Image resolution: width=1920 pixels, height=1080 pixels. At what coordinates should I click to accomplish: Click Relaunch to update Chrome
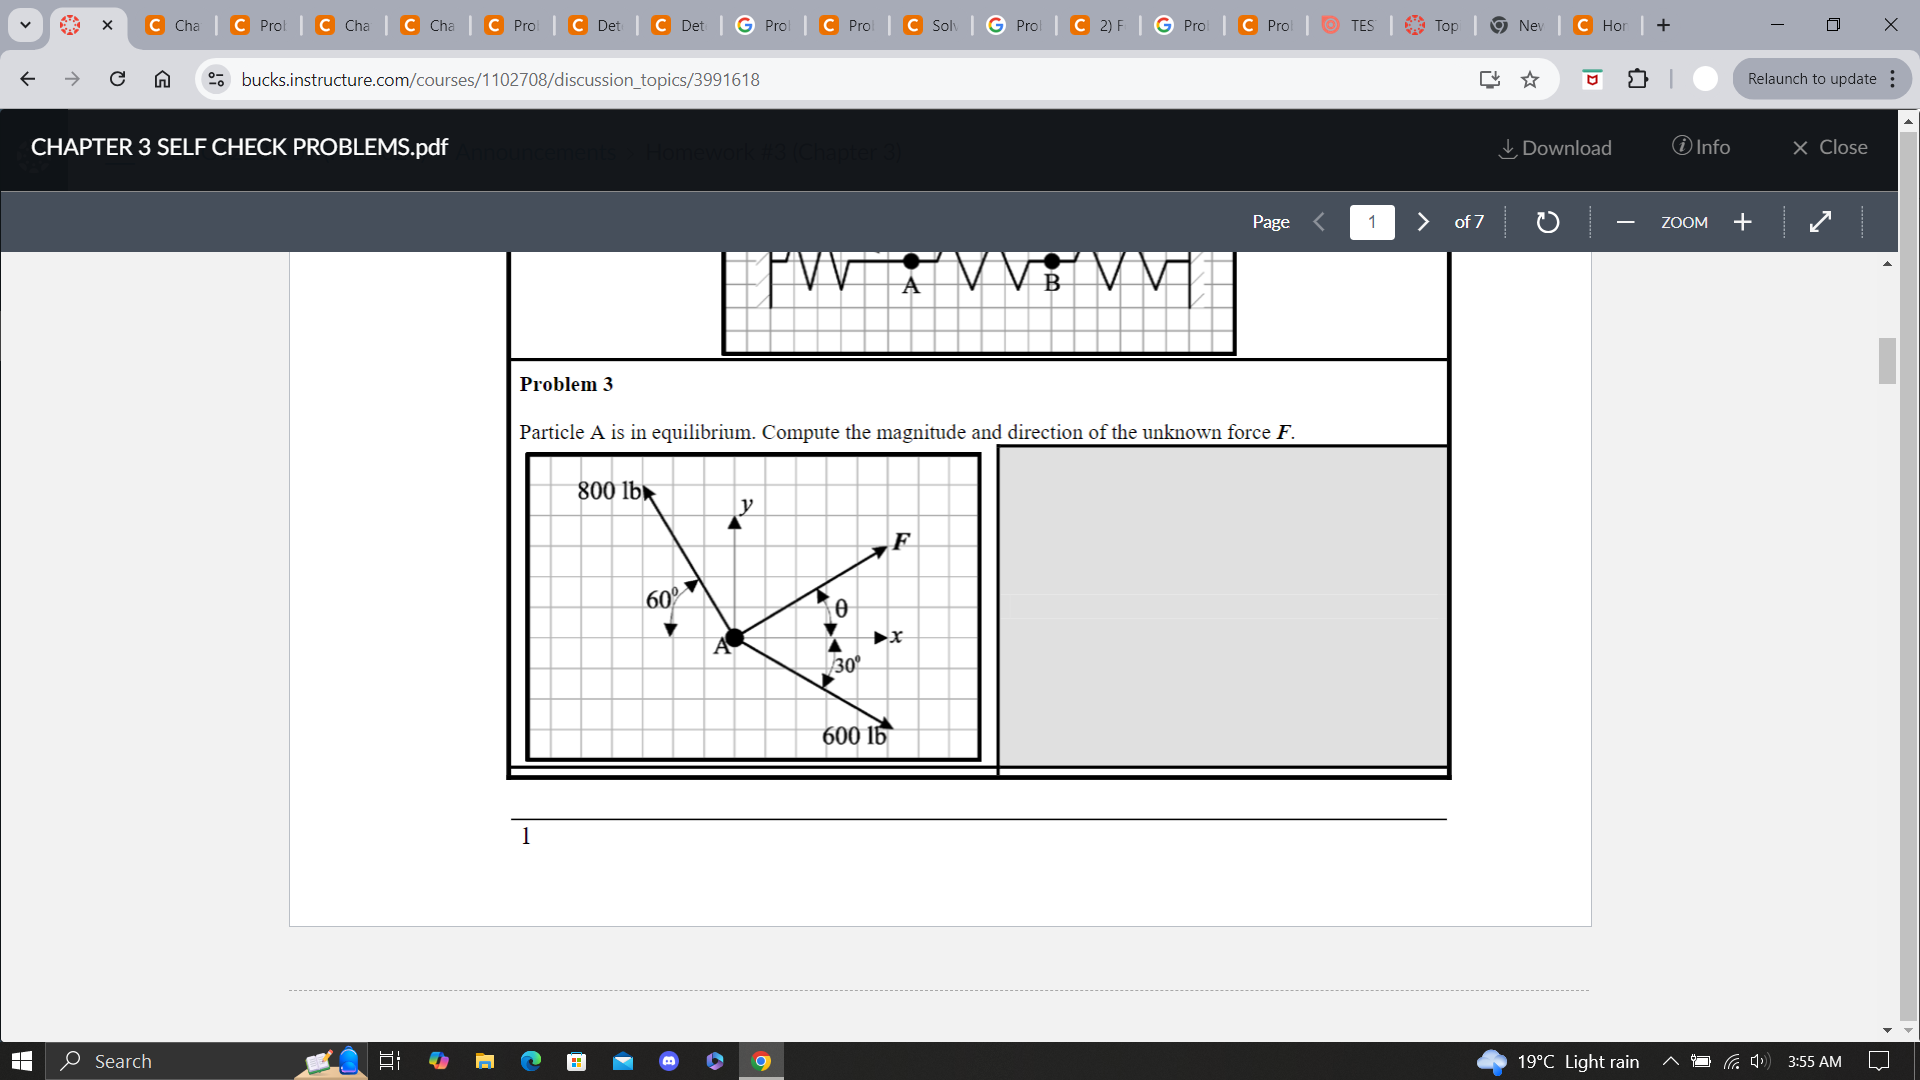tap(1812, 79)
